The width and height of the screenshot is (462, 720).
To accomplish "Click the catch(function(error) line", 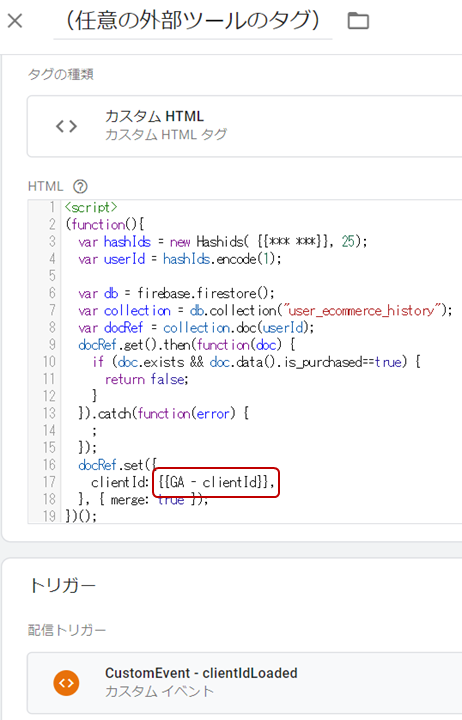I will pos(163,414).
